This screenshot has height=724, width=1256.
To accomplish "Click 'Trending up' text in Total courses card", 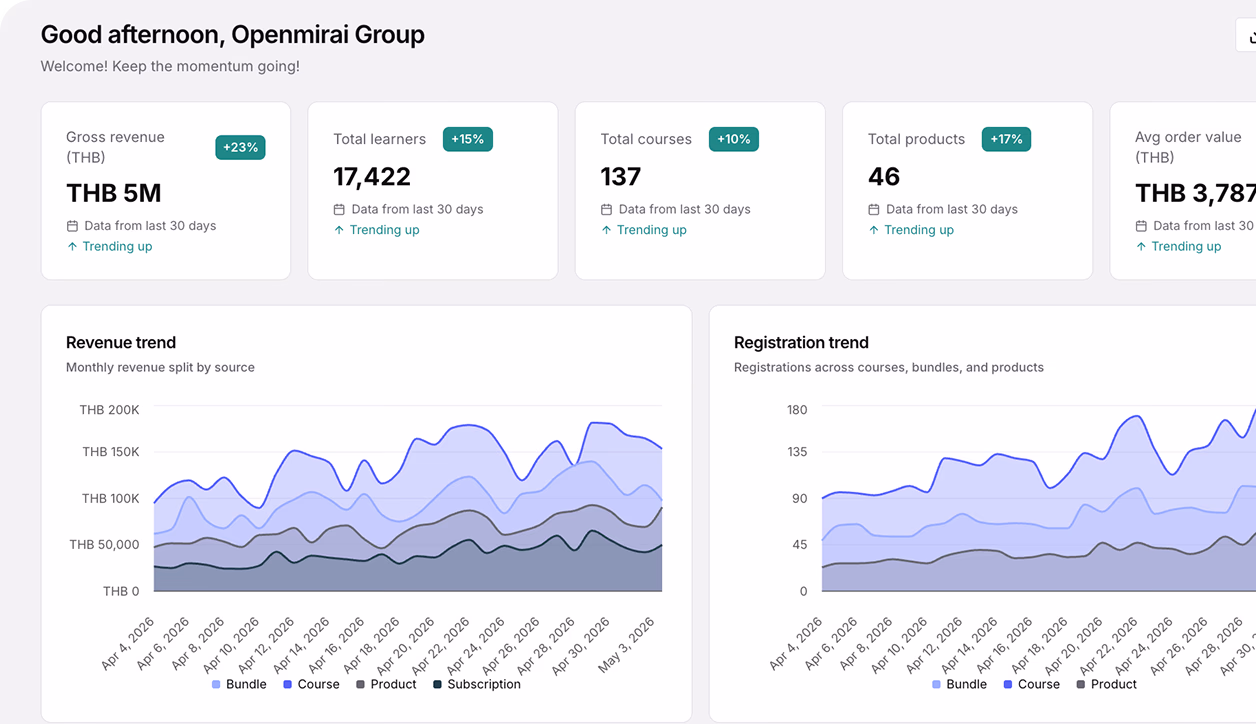I will click(x=651, y=230).
